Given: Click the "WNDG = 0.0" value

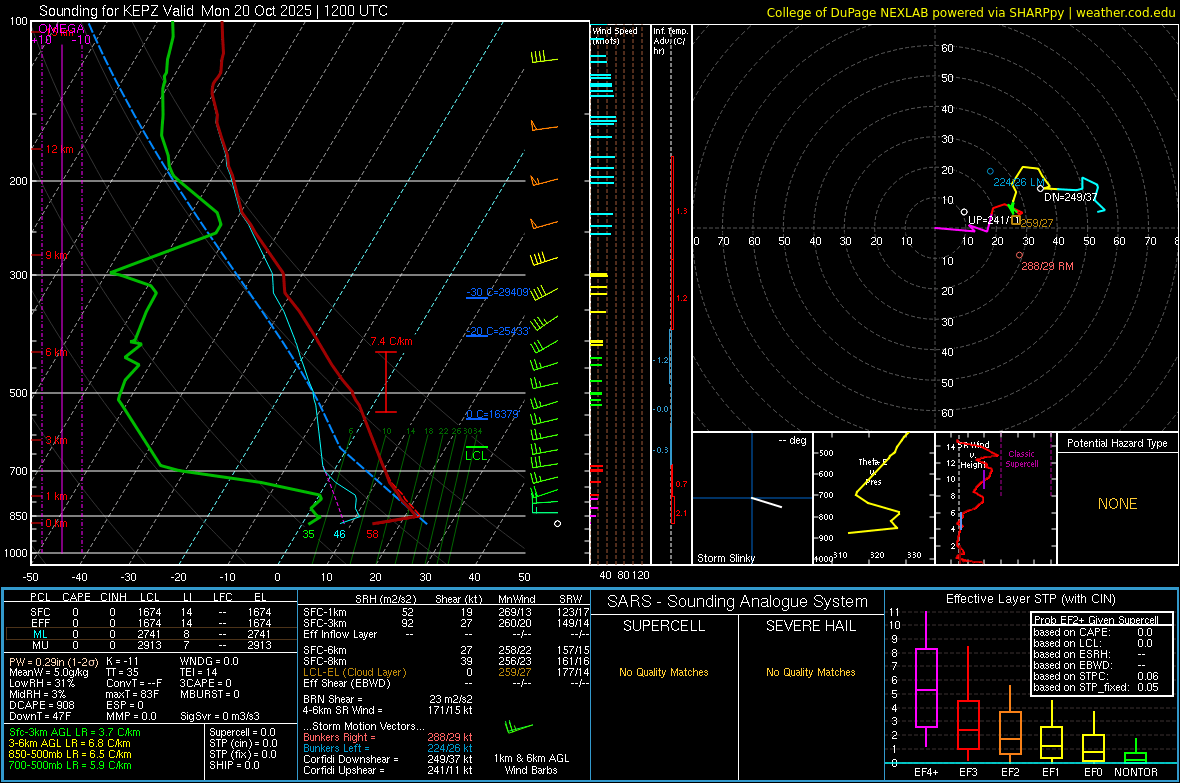Looking at the screenshot, I should 209,662.
